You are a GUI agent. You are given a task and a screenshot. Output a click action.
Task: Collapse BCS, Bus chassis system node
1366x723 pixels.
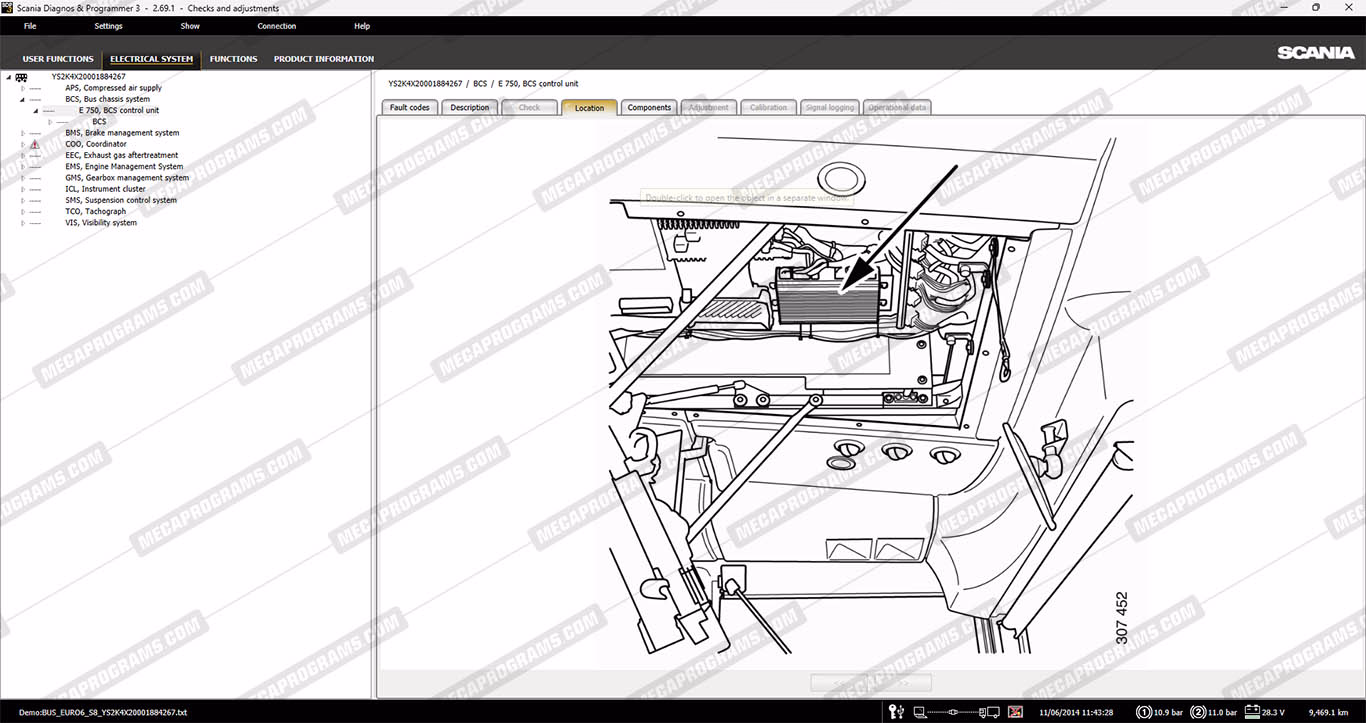click(x=22, y=100)
